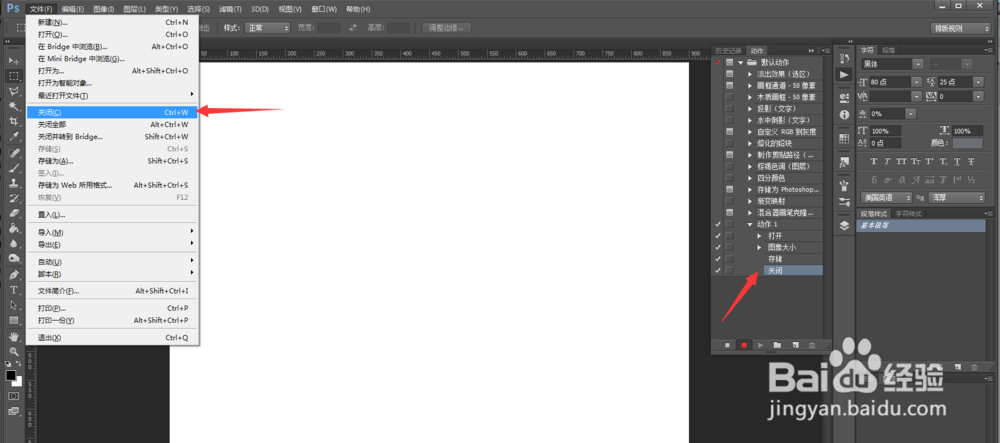Select the Magic Wand tool
The width and height of the screenshot is (1000, 443).
click(x=13, y=106)
